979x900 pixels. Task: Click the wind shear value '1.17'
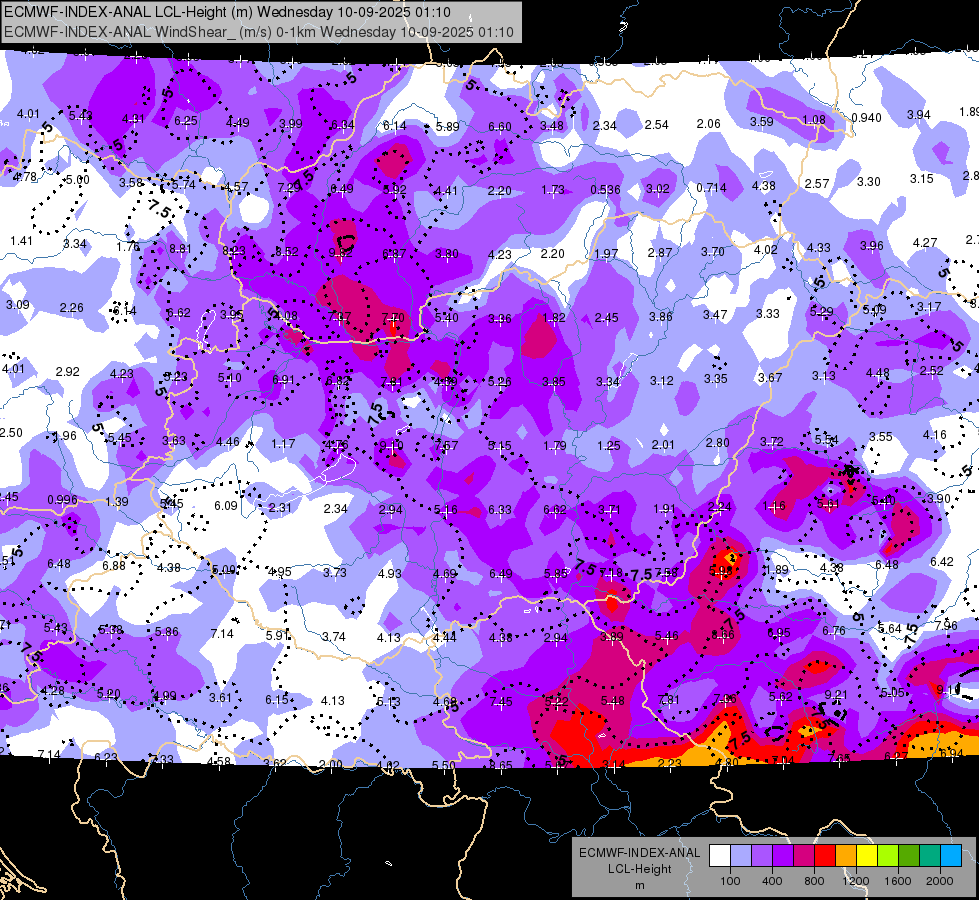[x=283, y=444]
